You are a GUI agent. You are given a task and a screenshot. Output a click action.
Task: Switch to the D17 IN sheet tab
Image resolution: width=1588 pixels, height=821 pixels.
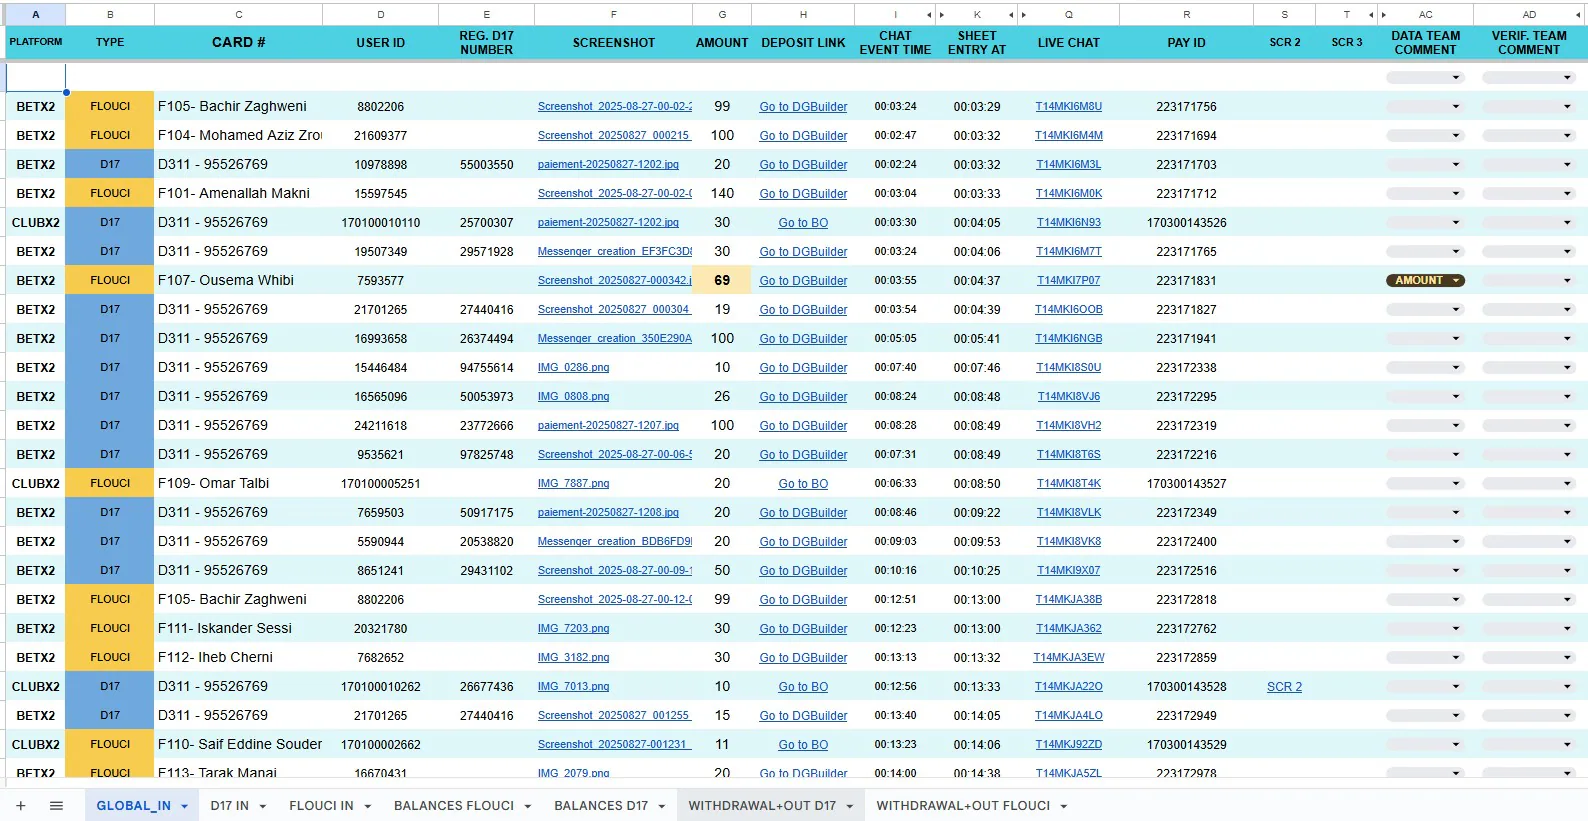(x=229, y=806)
